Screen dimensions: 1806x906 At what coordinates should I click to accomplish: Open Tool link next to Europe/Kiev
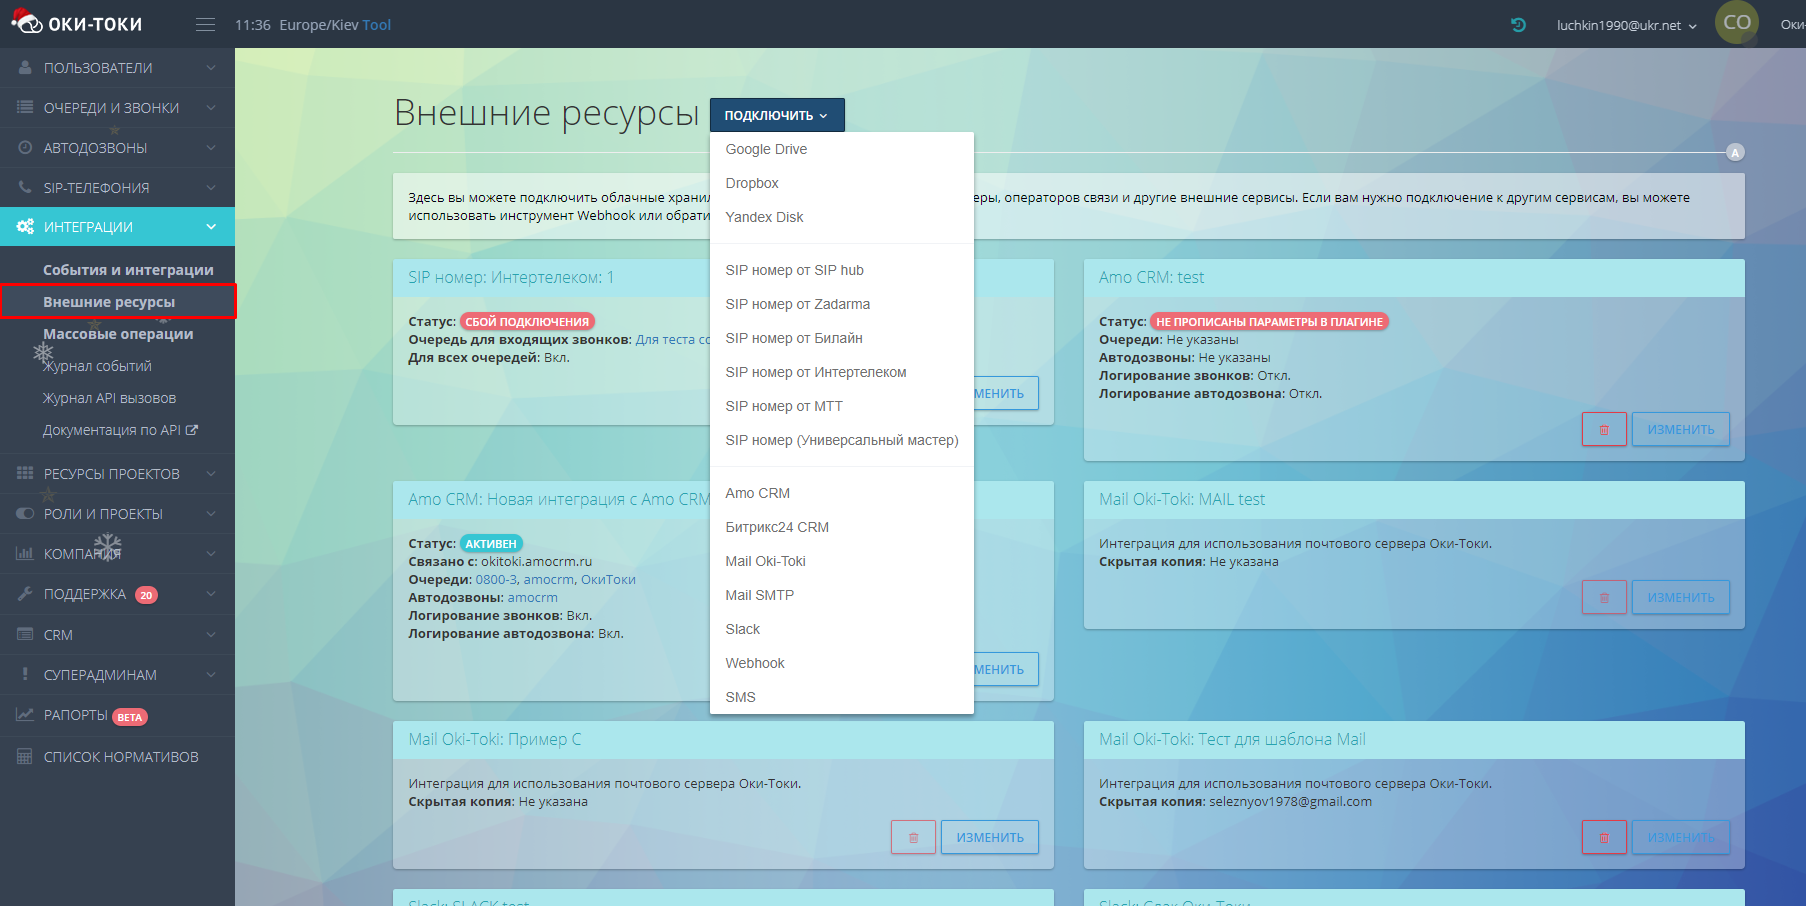pyautogui.click(x=377, y=25)
